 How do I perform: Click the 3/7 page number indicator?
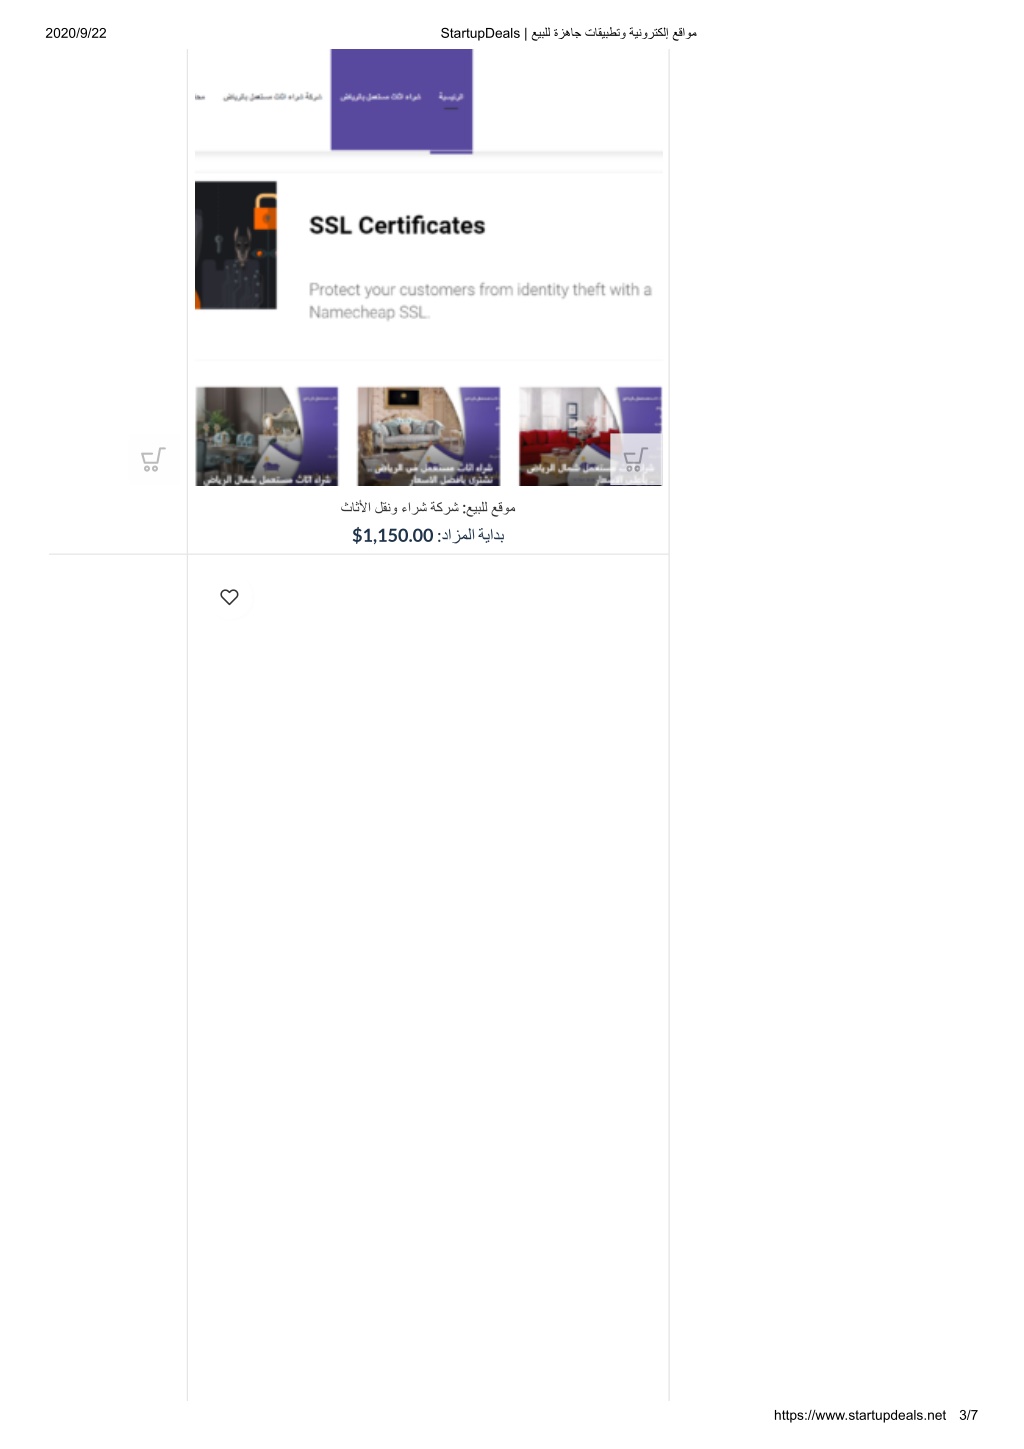point(968,1415)
